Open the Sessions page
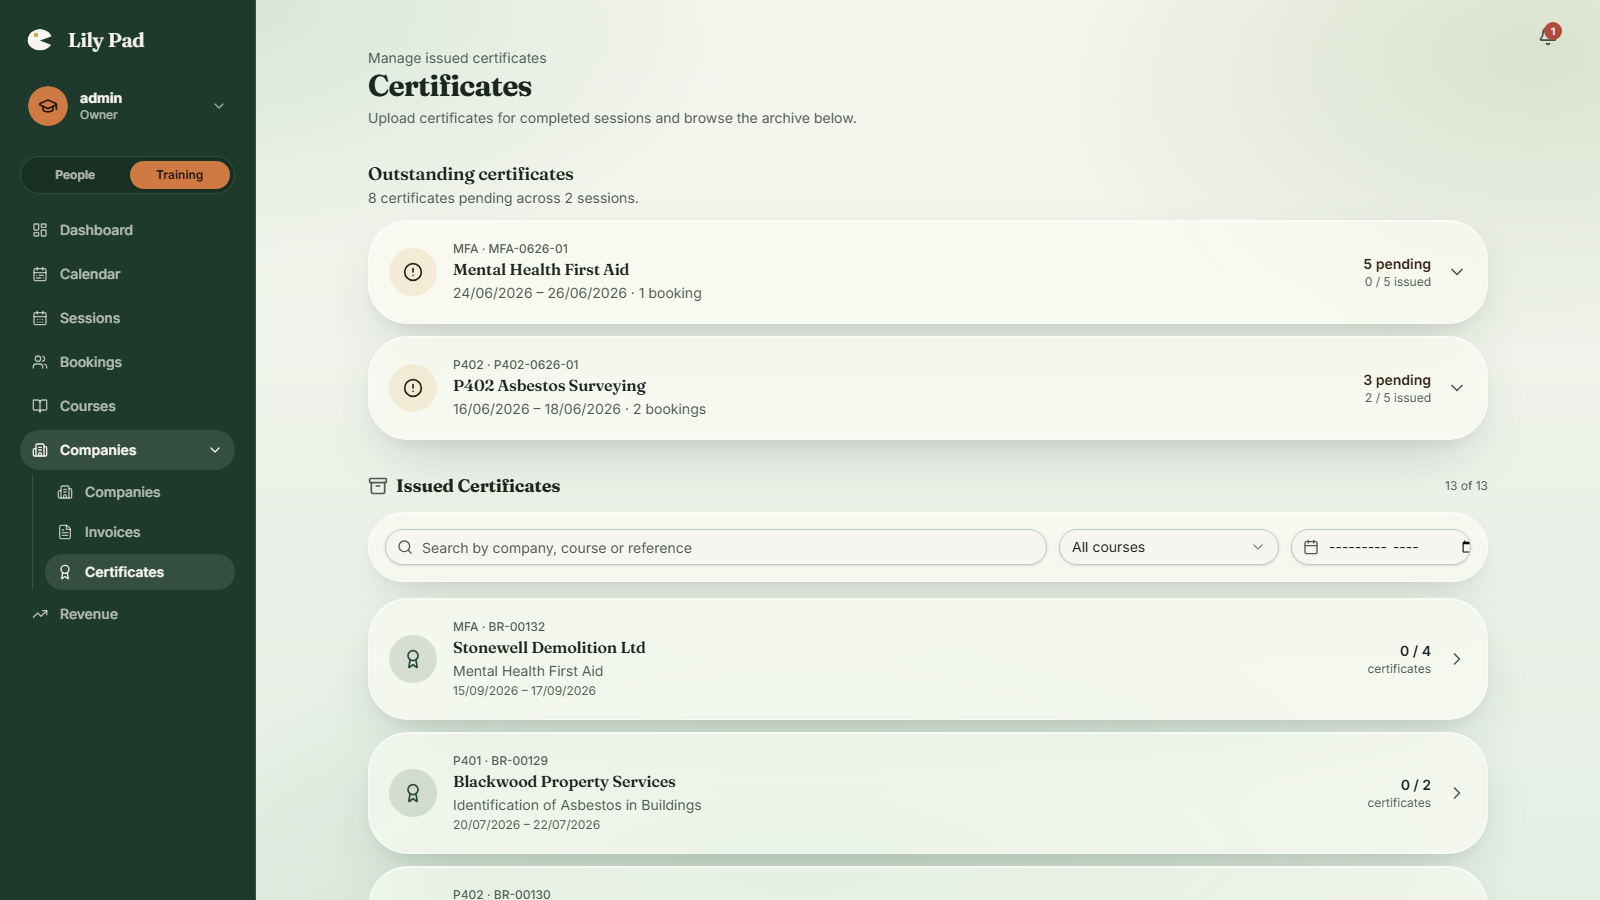1600x900 pixels. 127,318
